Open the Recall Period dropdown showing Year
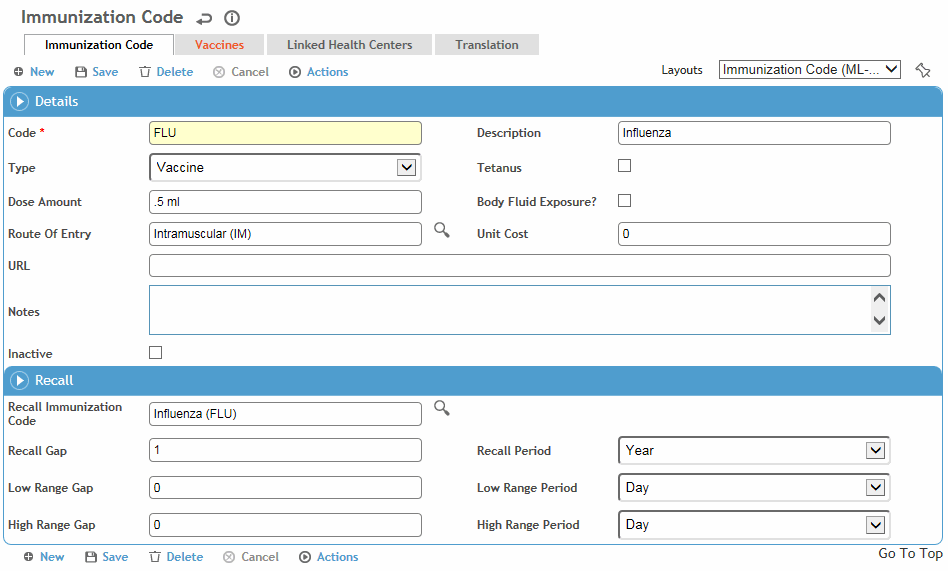948x571 pixels. click(754, 451)
